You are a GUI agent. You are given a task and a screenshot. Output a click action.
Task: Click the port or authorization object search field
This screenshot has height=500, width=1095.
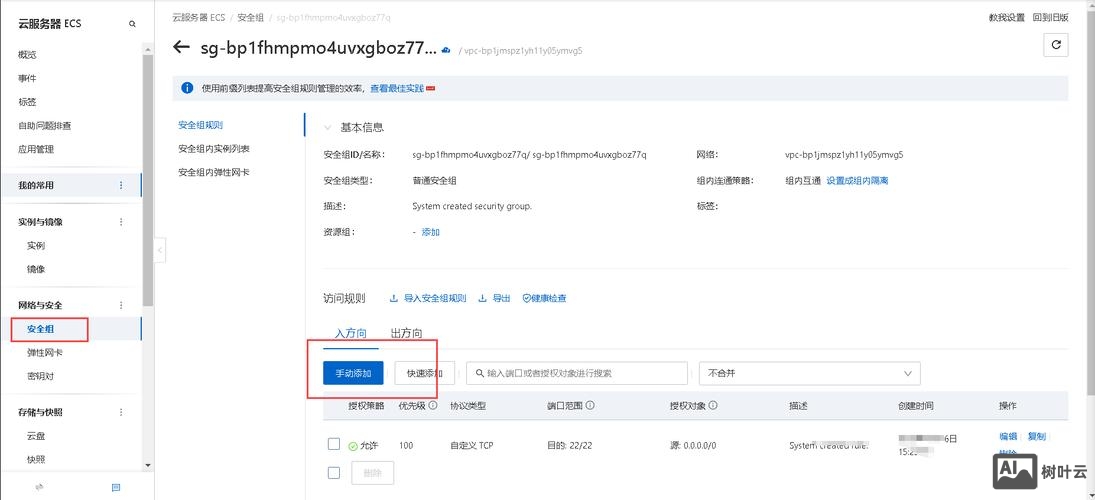(576, 374)
